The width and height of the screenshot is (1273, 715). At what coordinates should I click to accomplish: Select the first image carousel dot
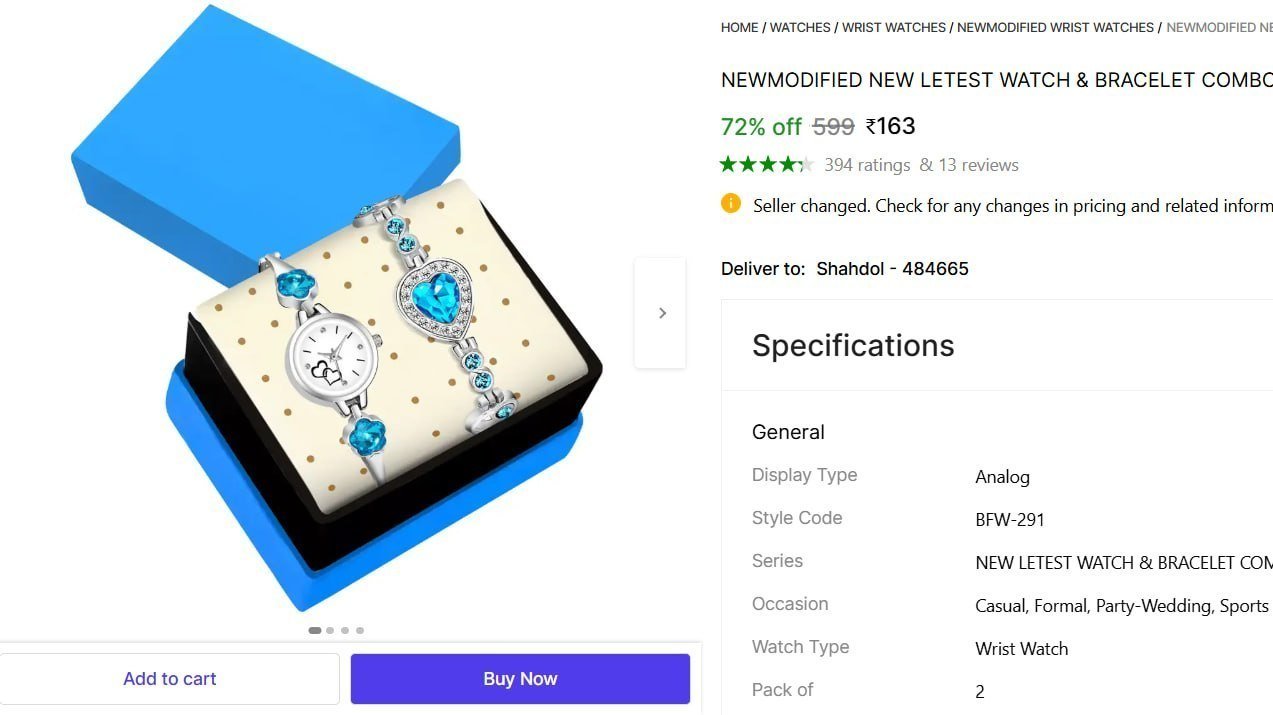tap(315, 630)
